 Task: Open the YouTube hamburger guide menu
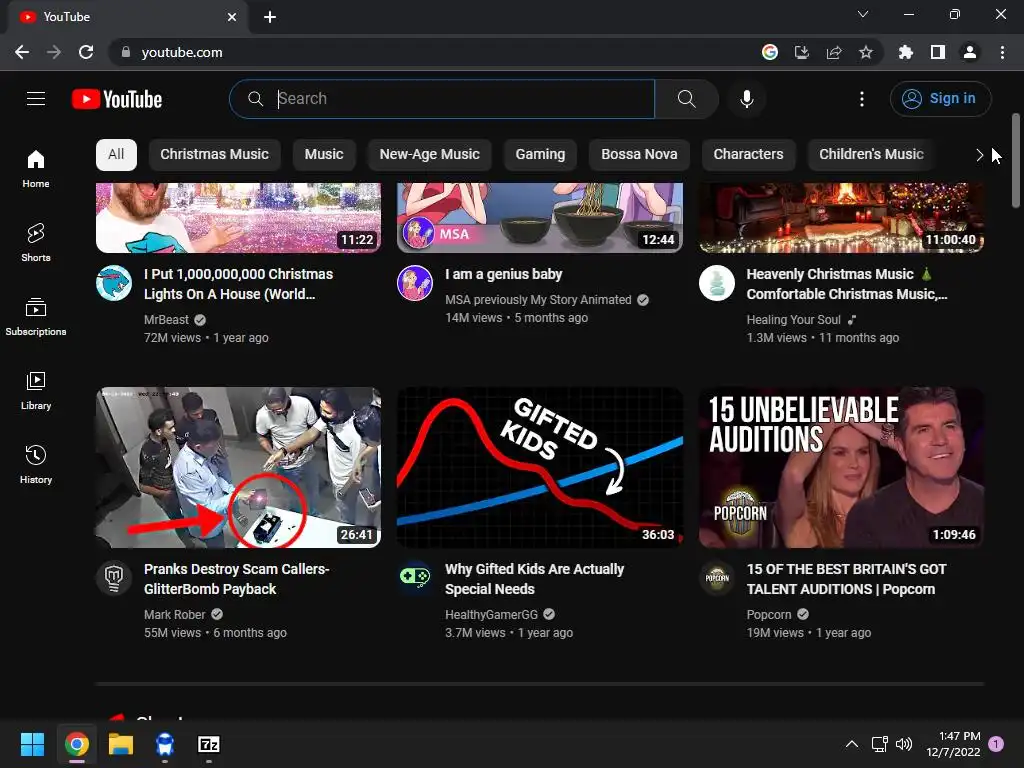point(36,99)
